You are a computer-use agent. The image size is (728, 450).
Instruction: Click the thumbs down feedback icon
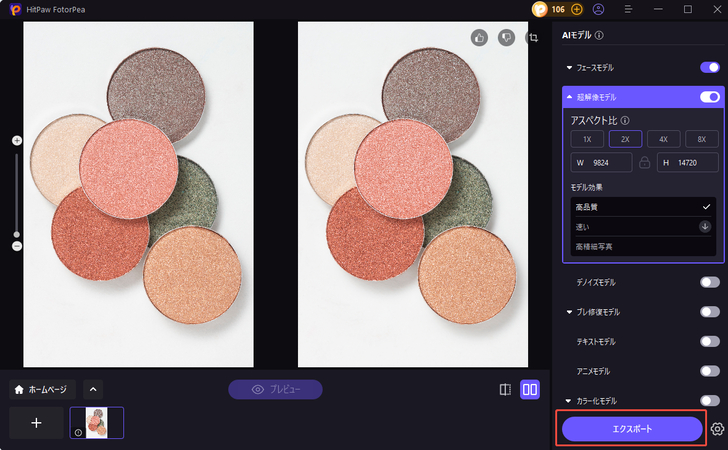[507, 38]
